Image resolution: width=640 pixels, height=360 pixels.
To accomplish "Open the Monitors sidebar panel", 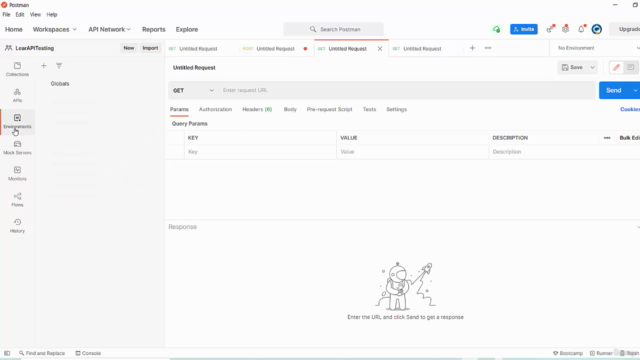I will click(x=17, y=173).
